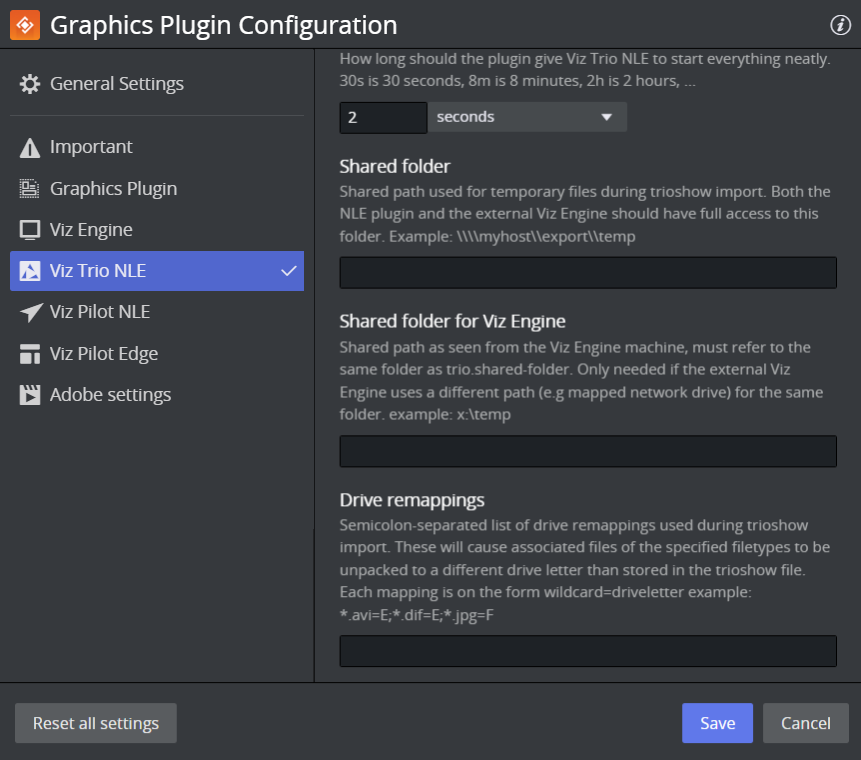Click Reset all settings
The width and height of the screenshot is (861, 760).
95,723
